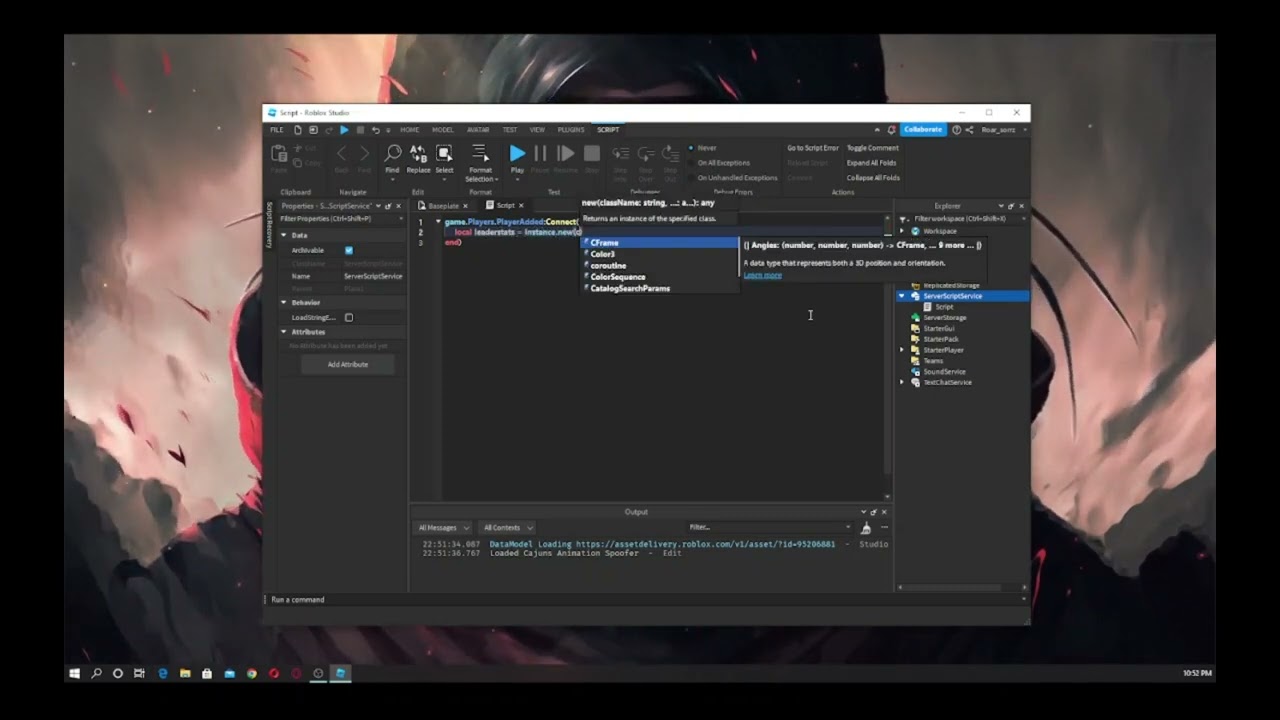Switch to the HOME ribbon tab
This screenshot has width=1280, height=720.
409,130
